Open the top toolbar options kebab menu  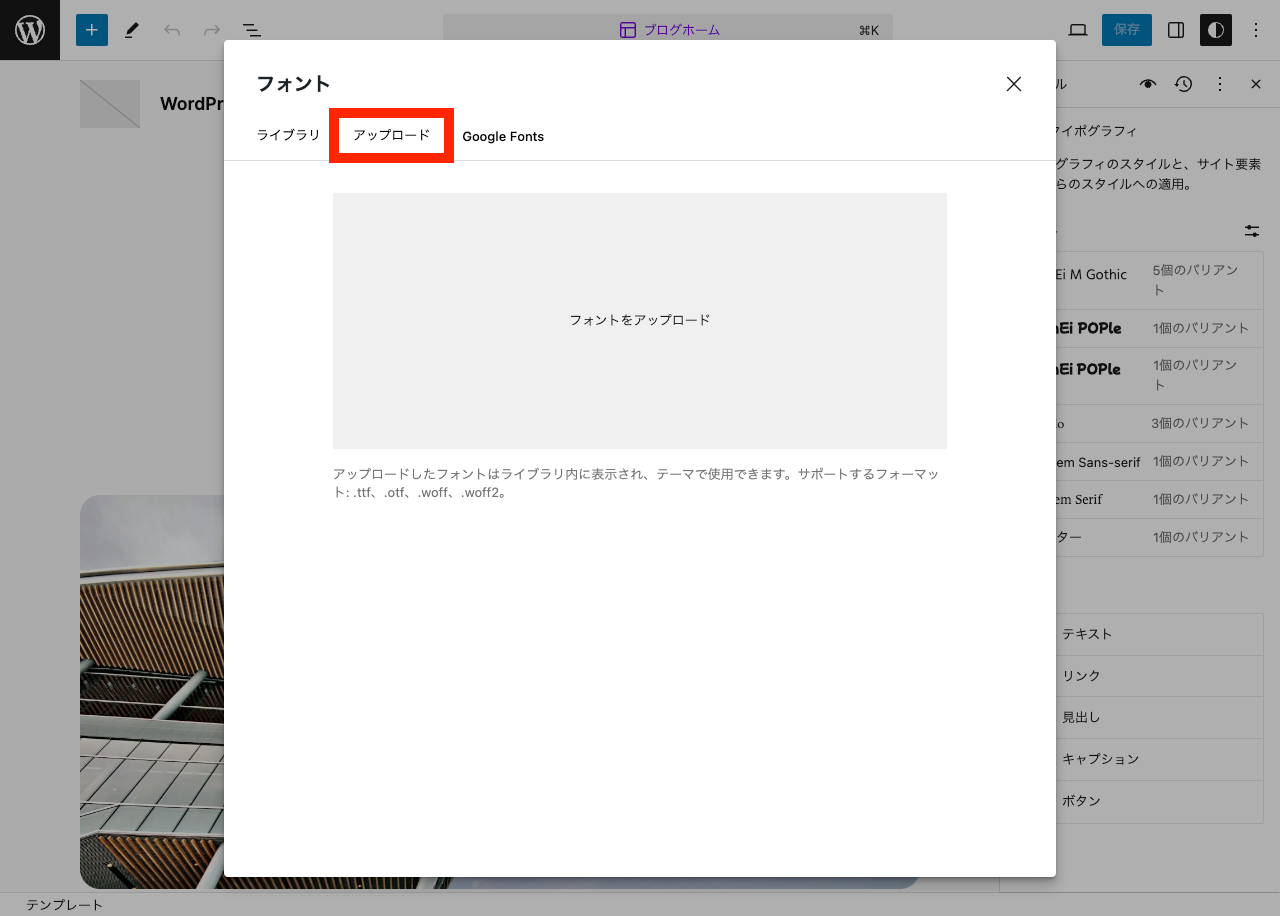tap(1256, 30)
